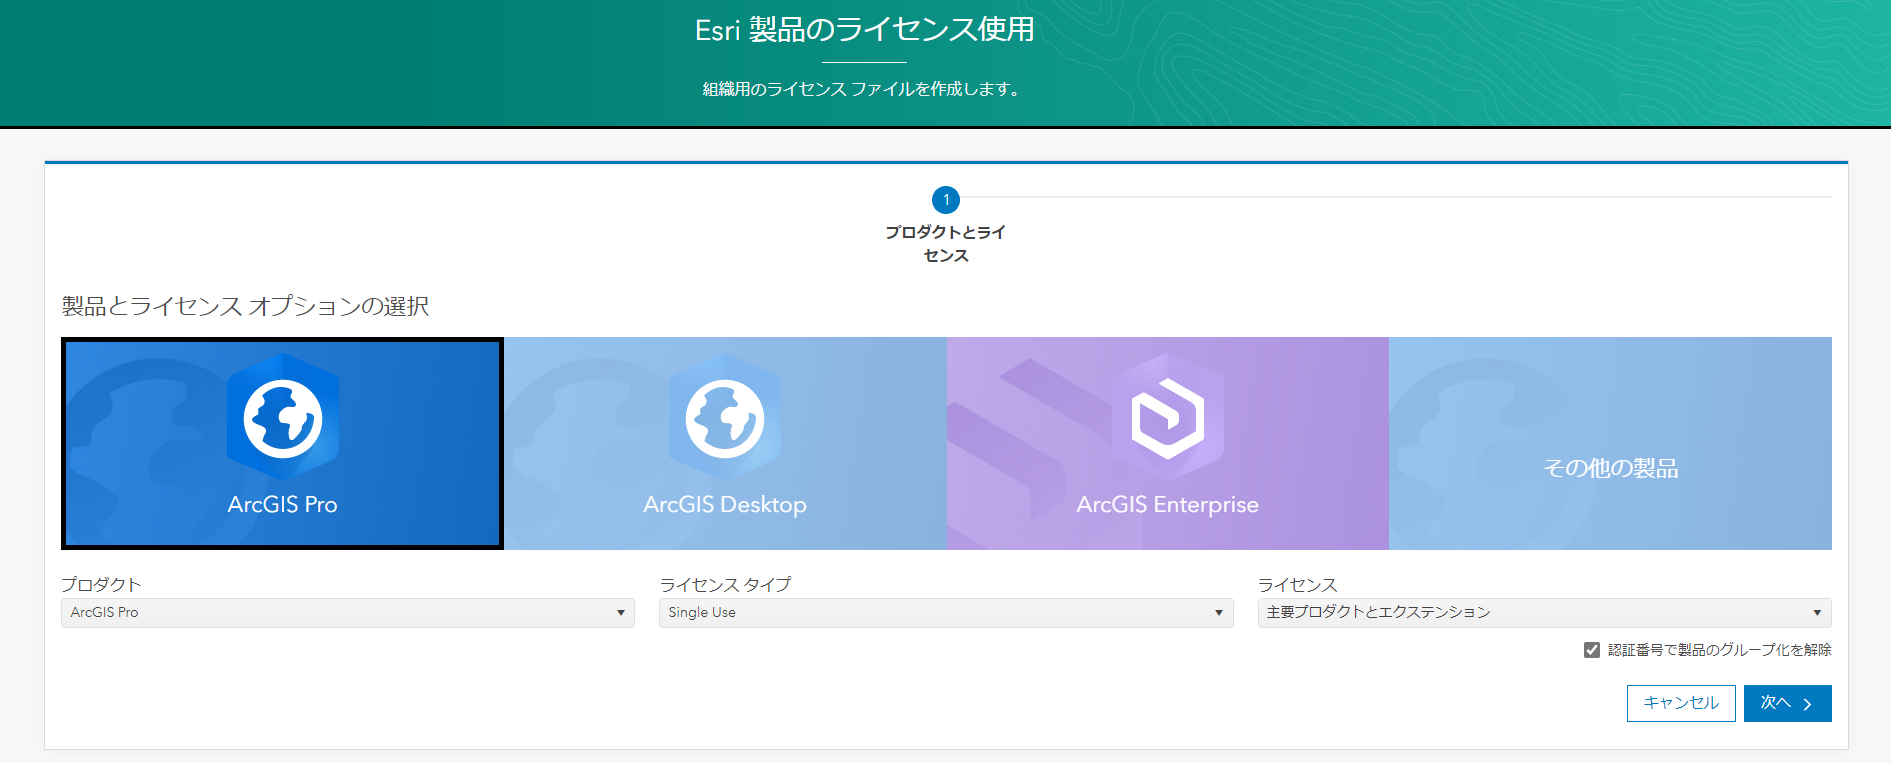Select the ArcGIS Pro product card
Viewport: 1891px width, 763px height.
[282, 443]
